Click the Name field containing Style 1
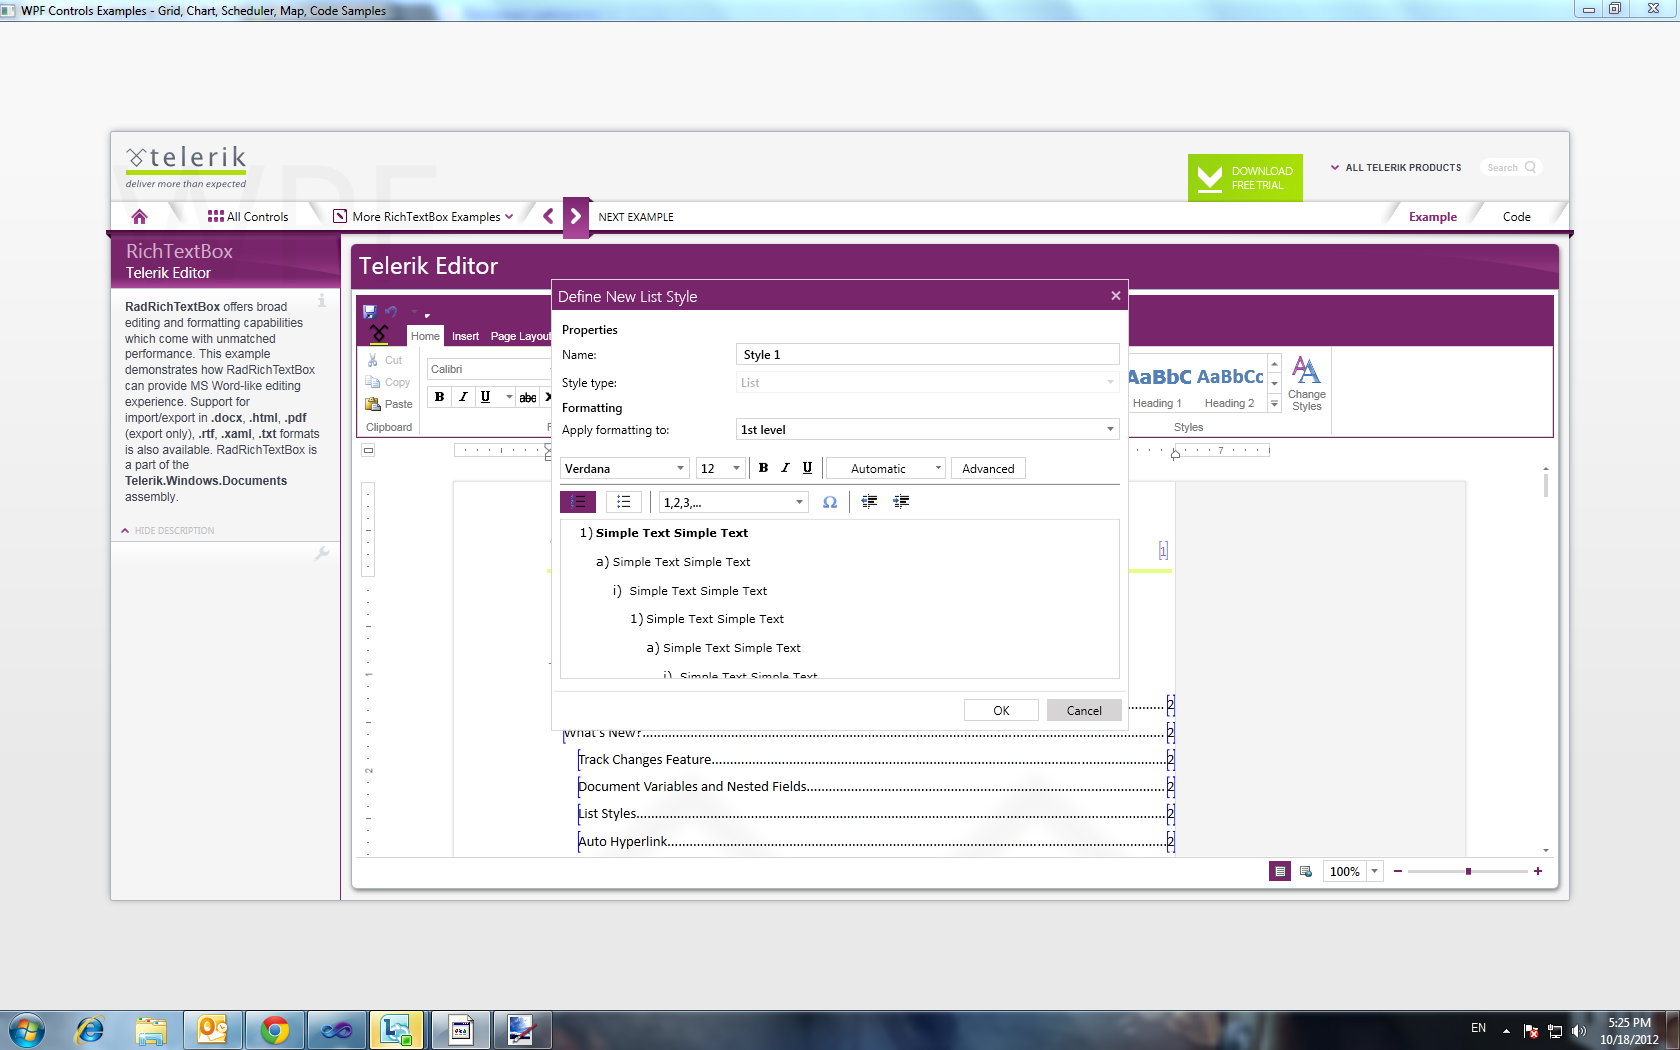The height and width of the screenshot is (1050, 1680). (x=927, y=355)
